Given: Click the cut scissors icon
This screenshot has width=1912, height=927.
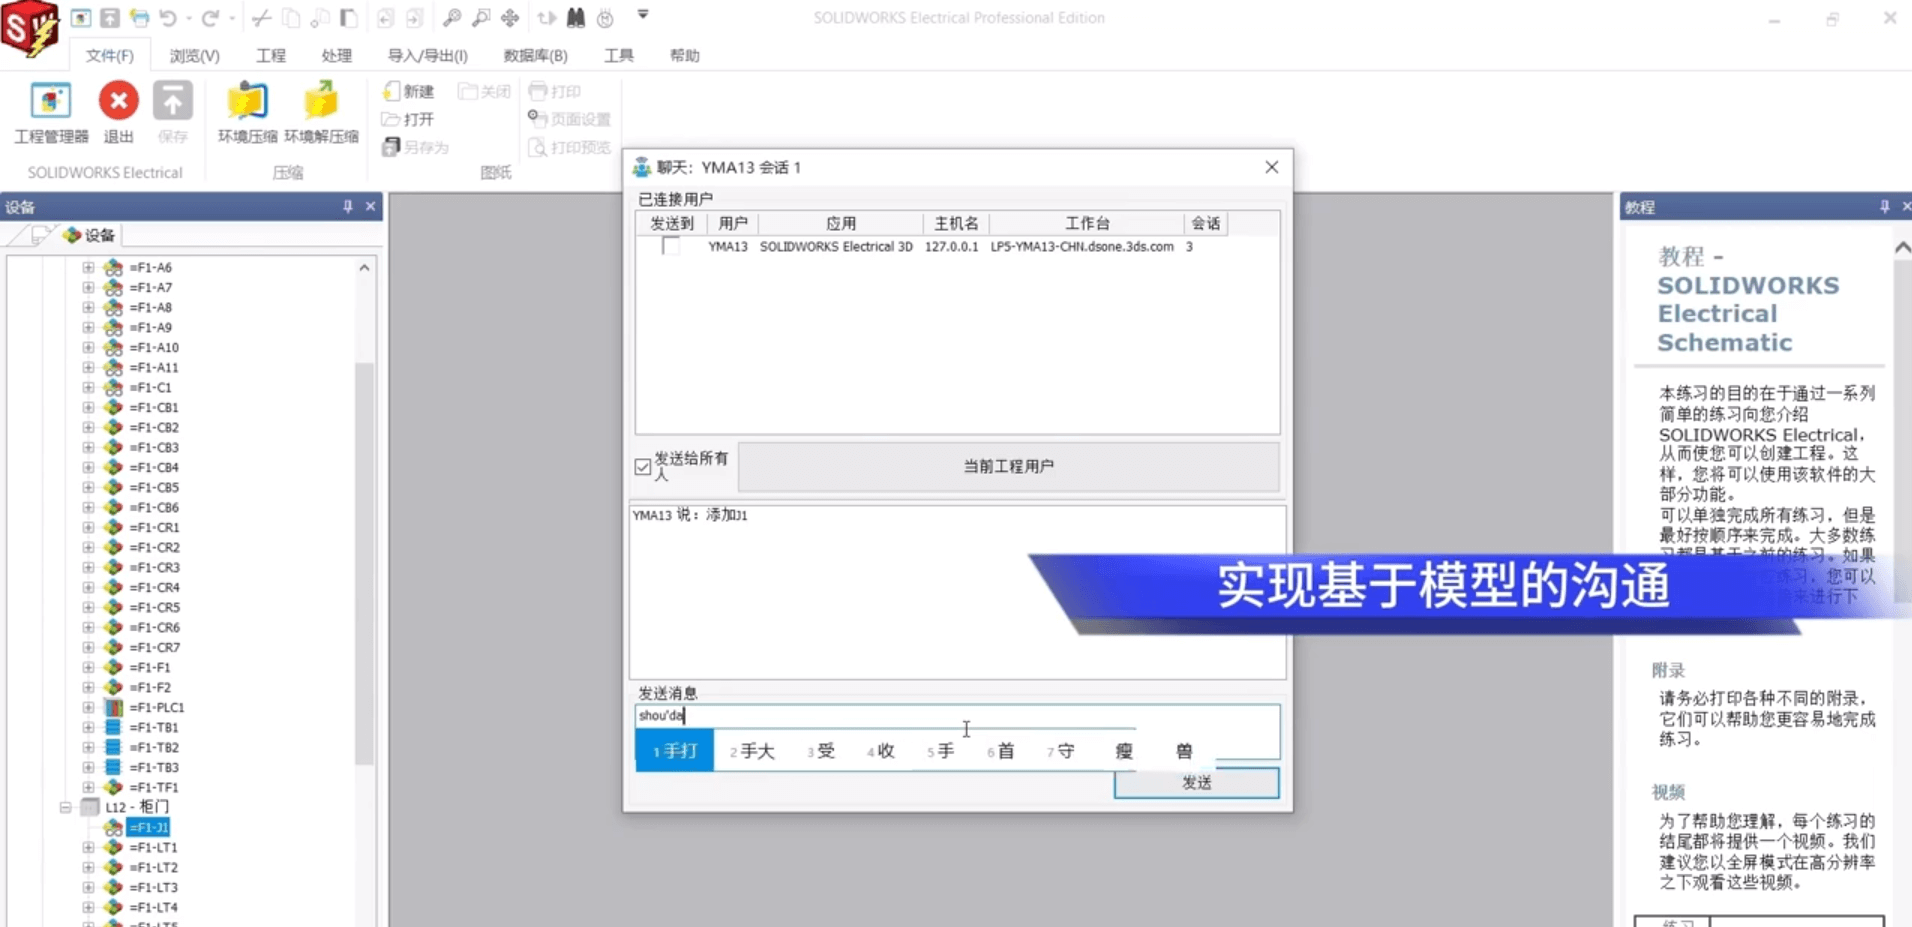Looking at the screenshot, I should pyautogui.click(x=261, y=17).
